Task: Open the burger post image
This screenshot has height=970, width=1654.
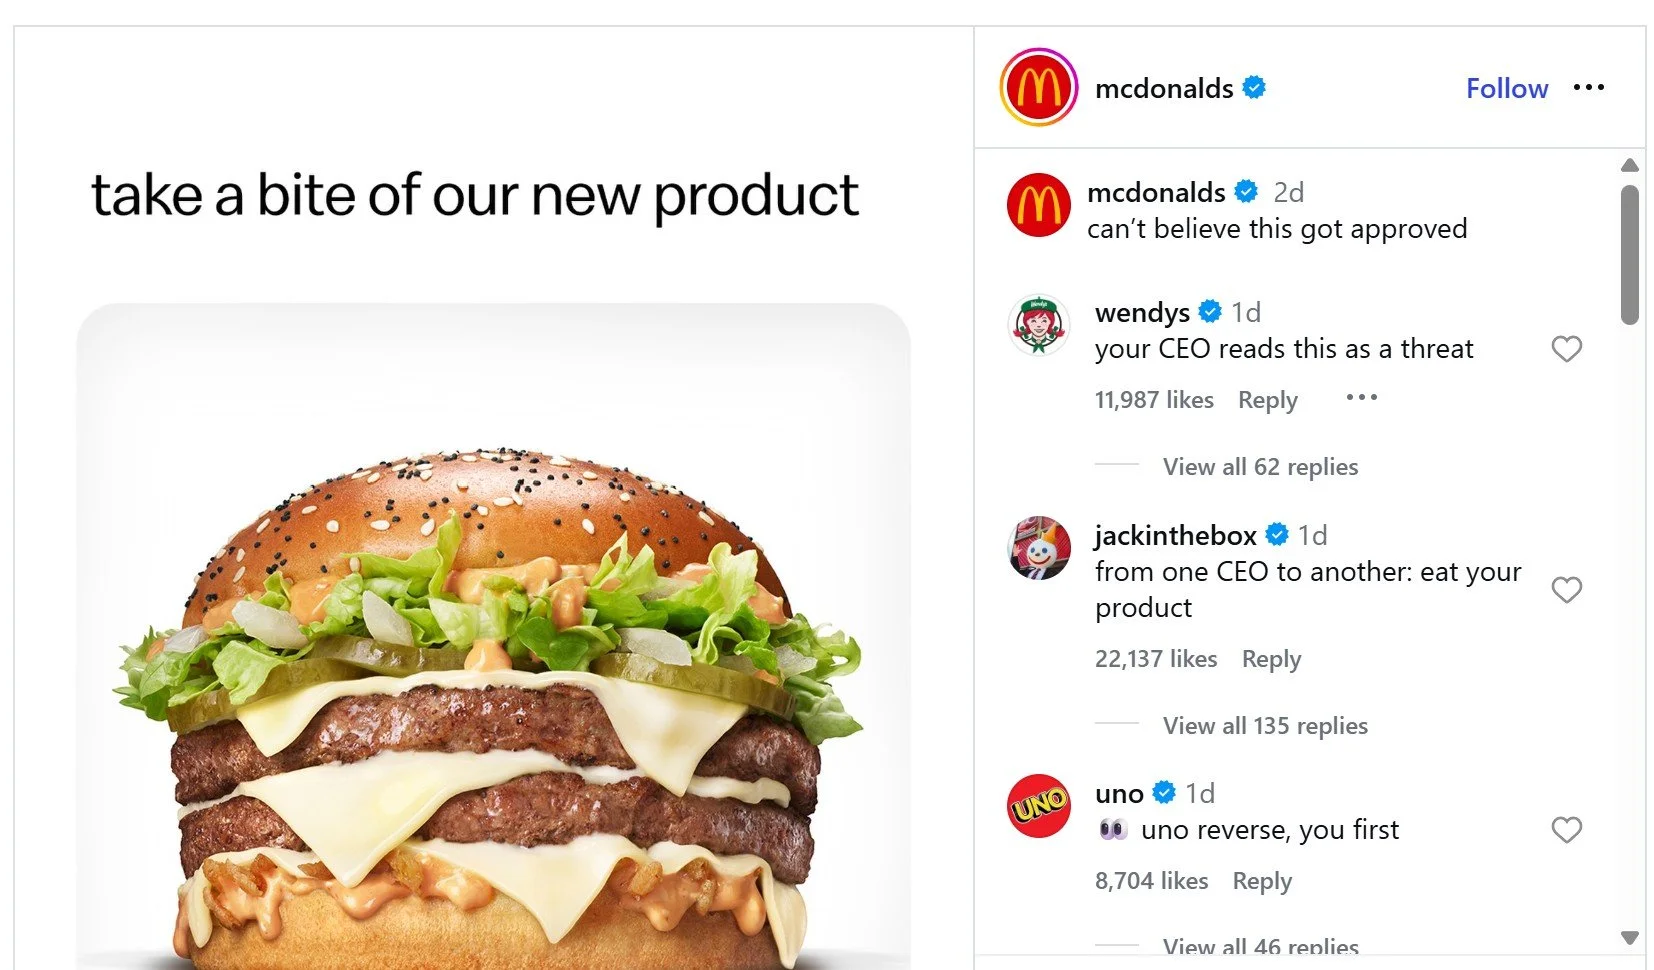Action: [x=494, y=636]
